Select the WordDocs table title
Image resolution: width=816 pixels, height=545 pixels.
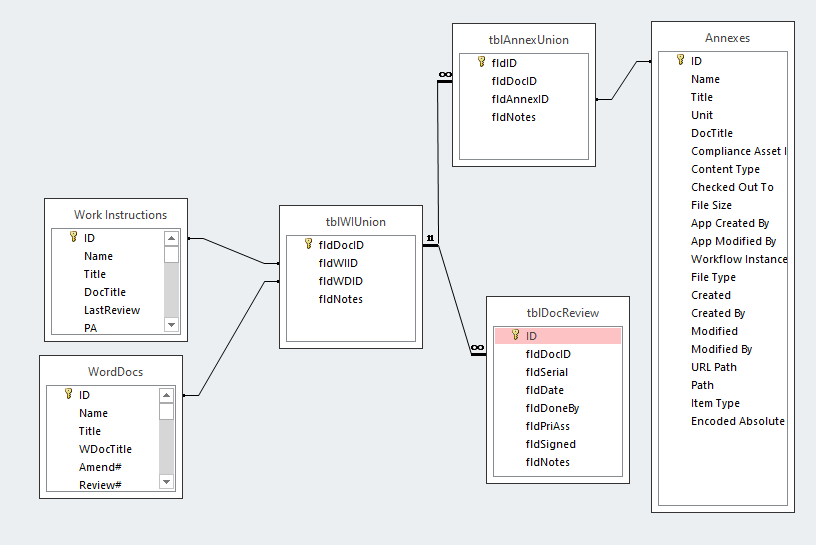pyautogui.click(x=115, y=372)
